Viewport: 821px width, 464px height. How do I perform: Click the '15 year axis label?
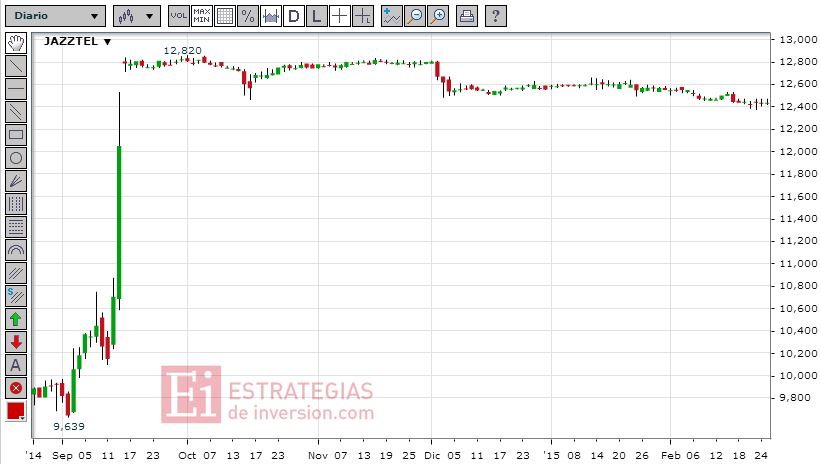(551, 456)
